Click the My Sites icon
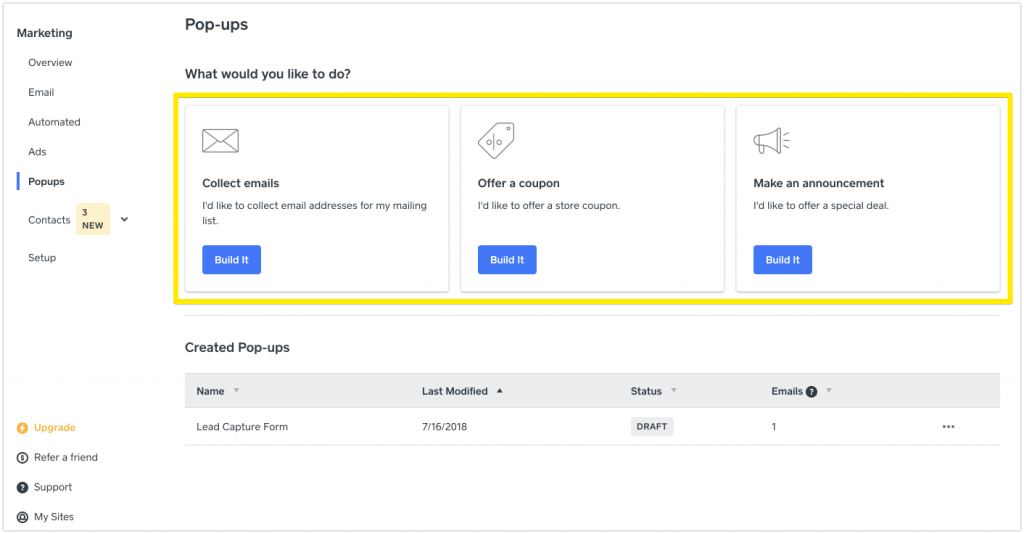Viewport: 1024px width, 534px height. coord(23,517)
